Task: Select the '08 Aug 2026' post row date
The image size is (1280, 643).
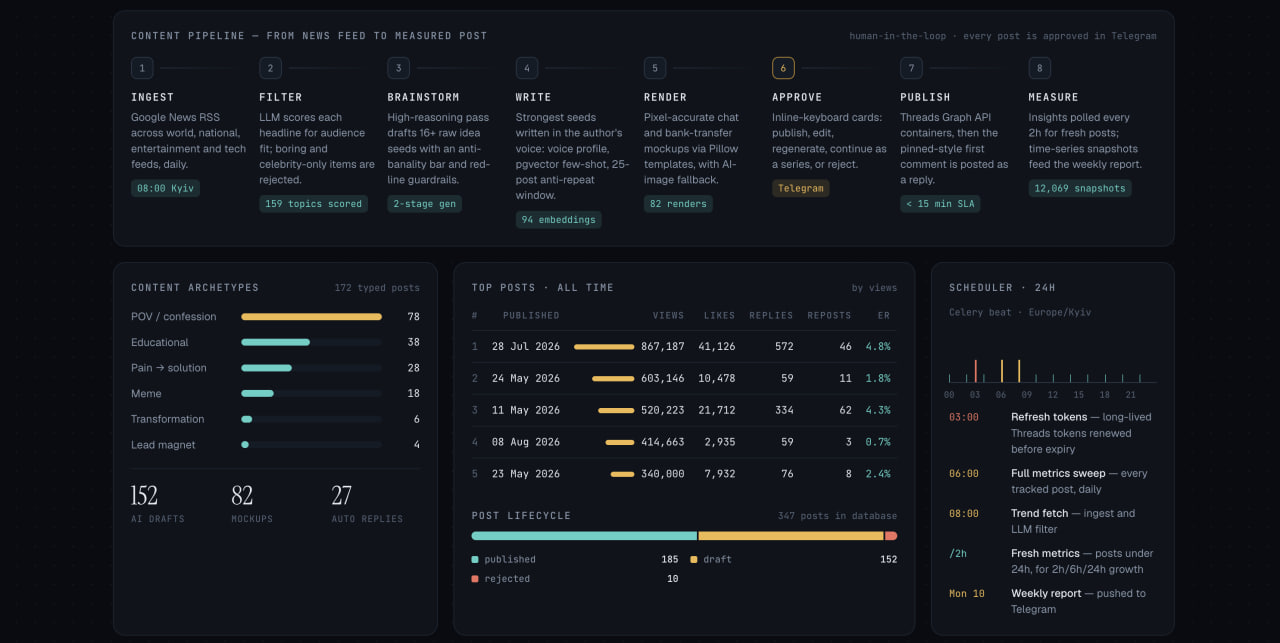Action: [x=526, y=442]
